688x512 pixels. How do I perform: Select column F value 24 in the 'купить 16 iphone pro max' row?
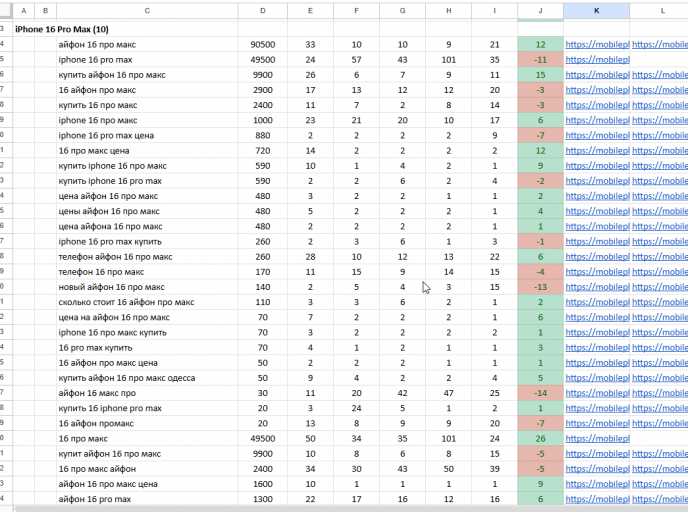[356, 408]
